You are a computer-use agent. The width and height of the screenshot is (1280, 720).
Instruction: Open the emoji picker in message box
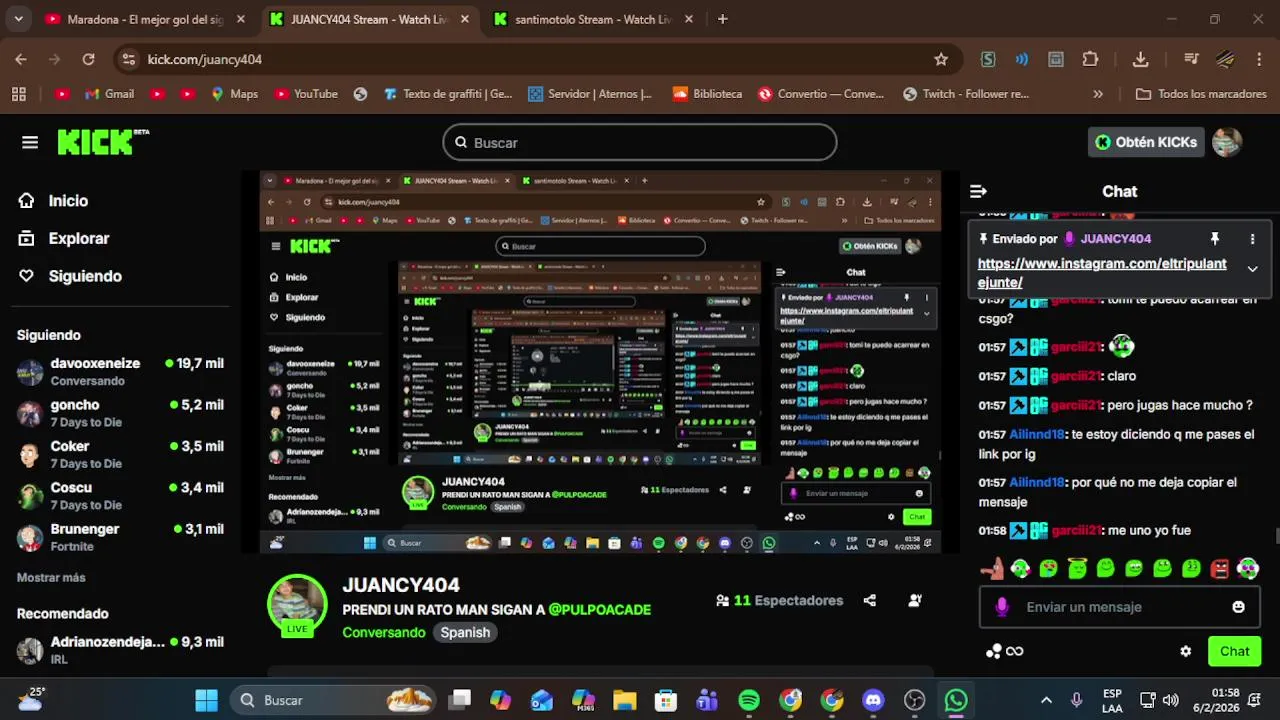1239,607
